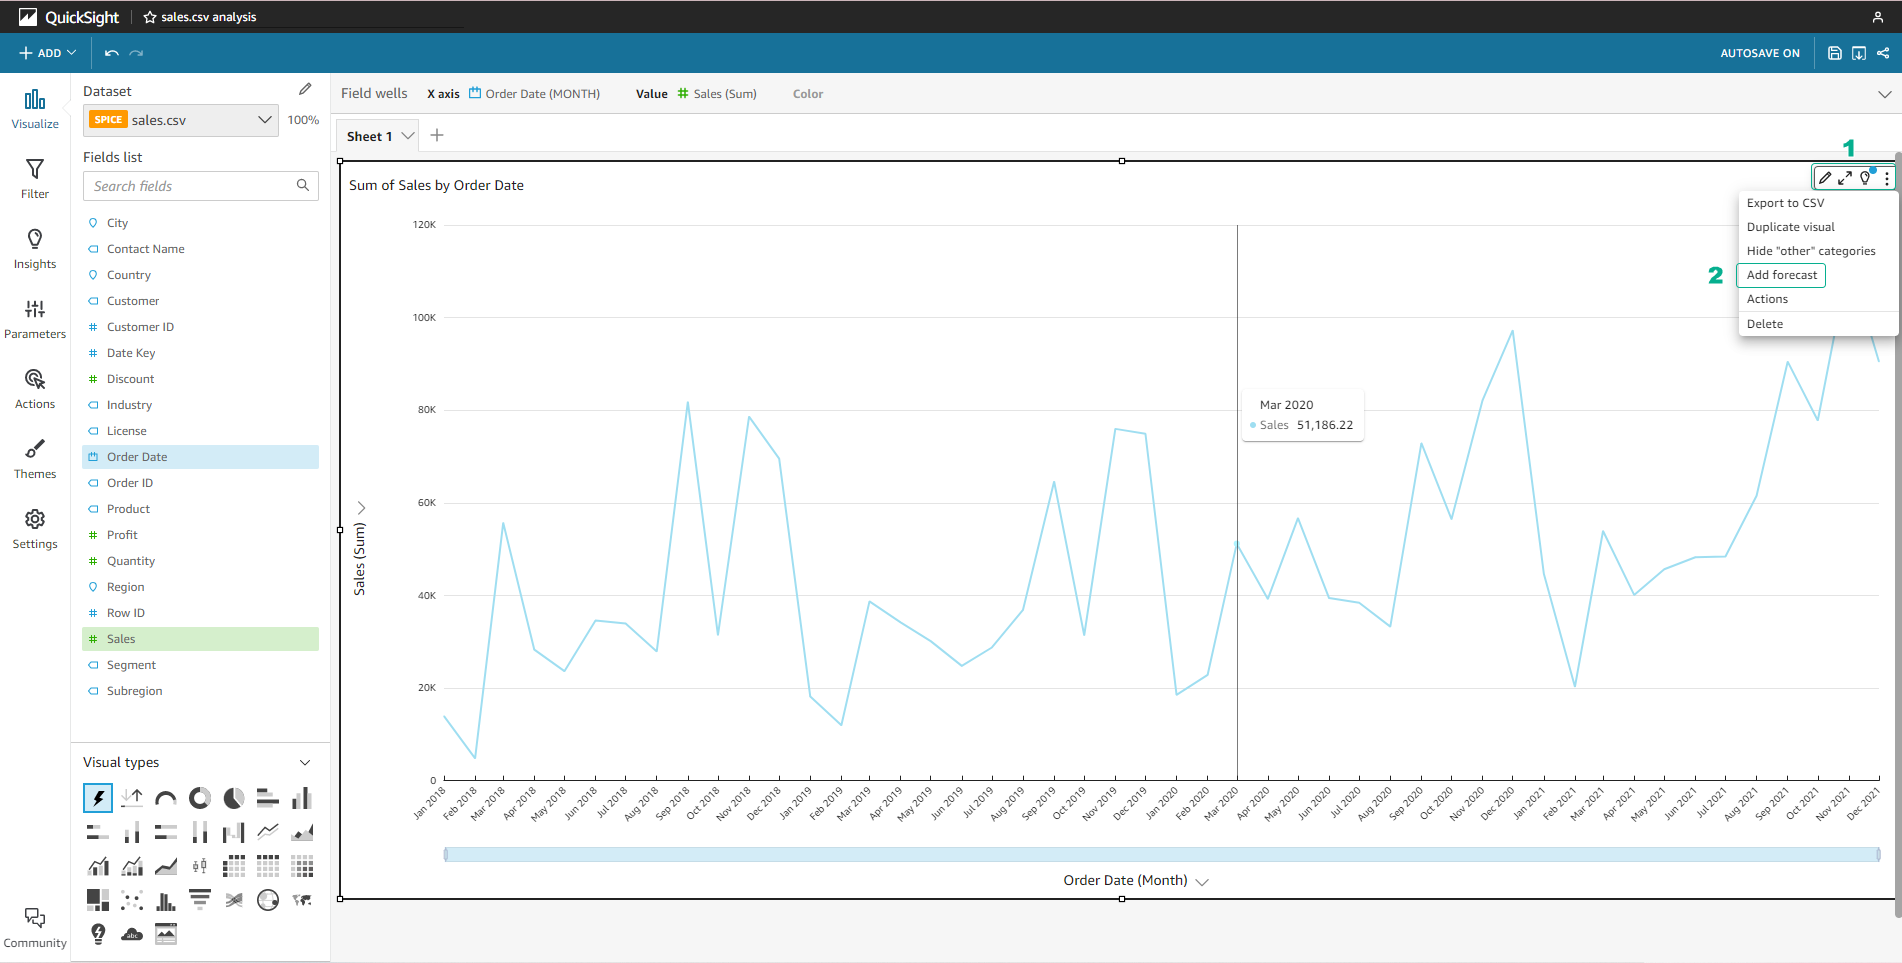Select the pie chart visual type
This screenshot has height=963, width=1902.
click(234, 798)
